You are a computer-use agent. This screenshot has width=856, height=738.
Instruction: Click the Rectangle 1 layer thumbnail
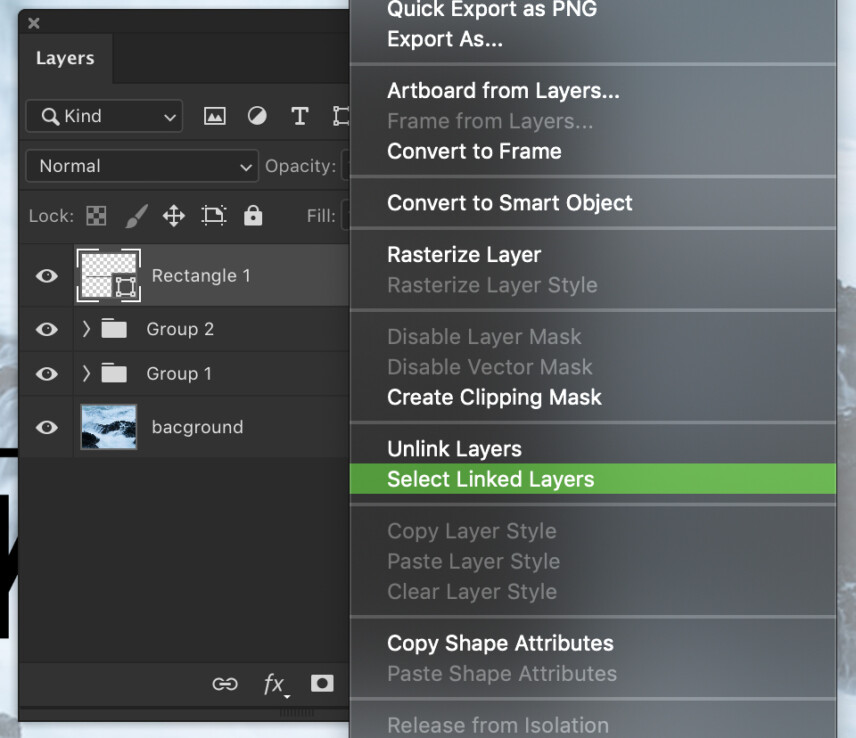pos(108,275)
